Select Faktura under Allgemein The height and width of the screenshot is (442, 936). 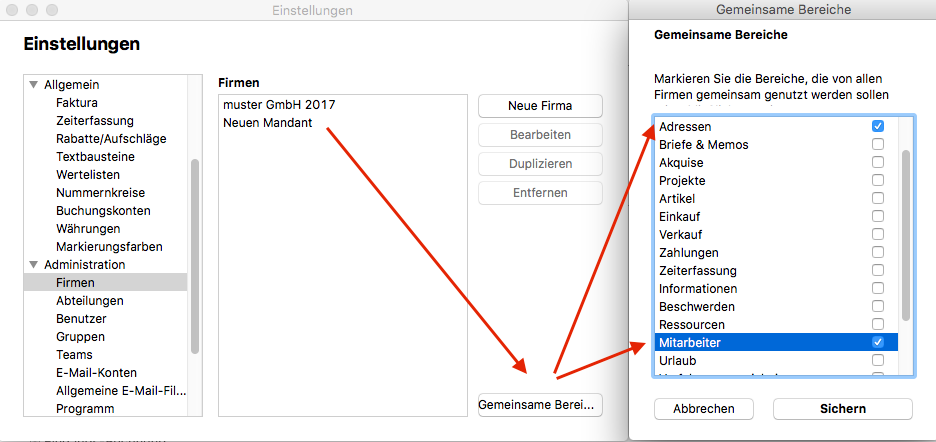(x=77, y=103)
